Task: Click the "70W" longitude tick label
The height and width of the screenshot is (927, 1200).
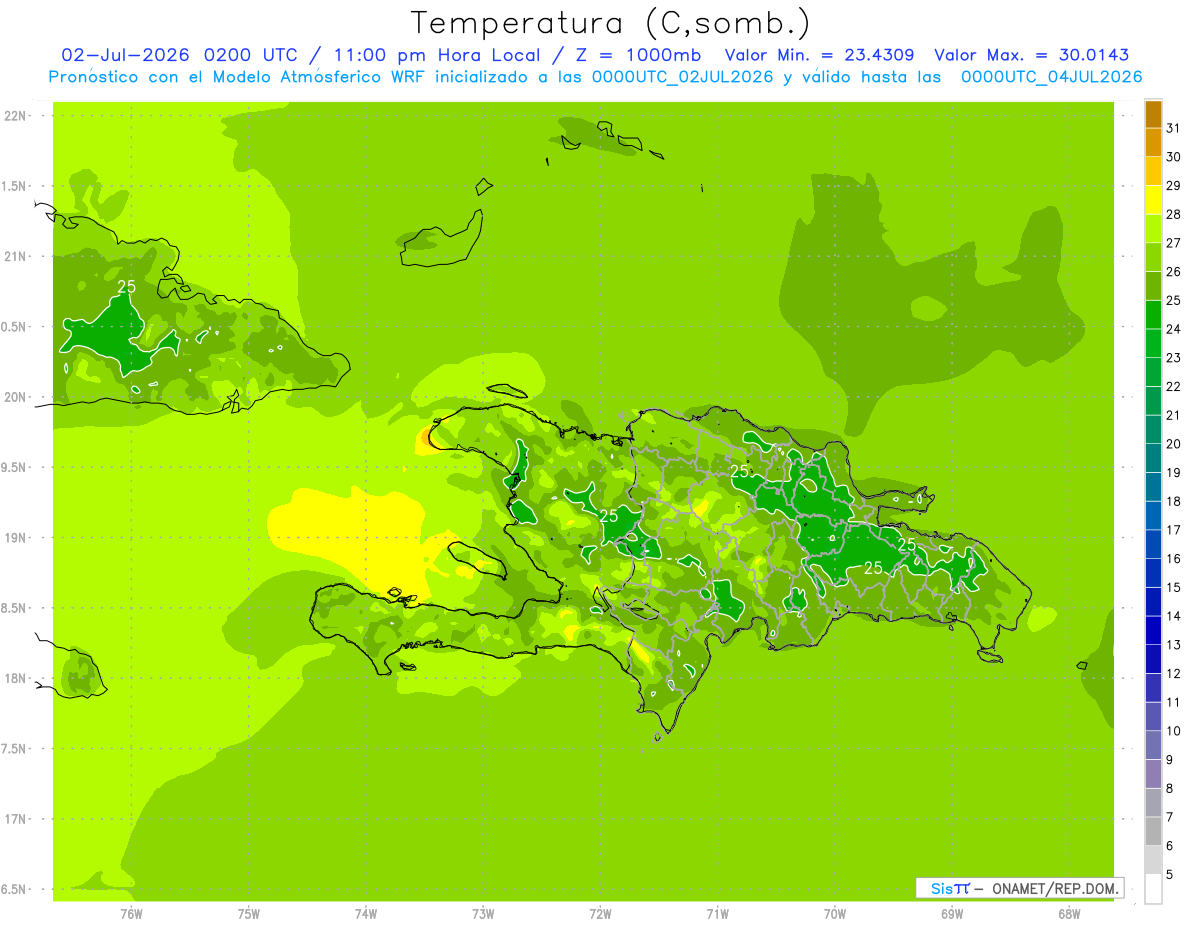Action: click(x=835, y=914)
